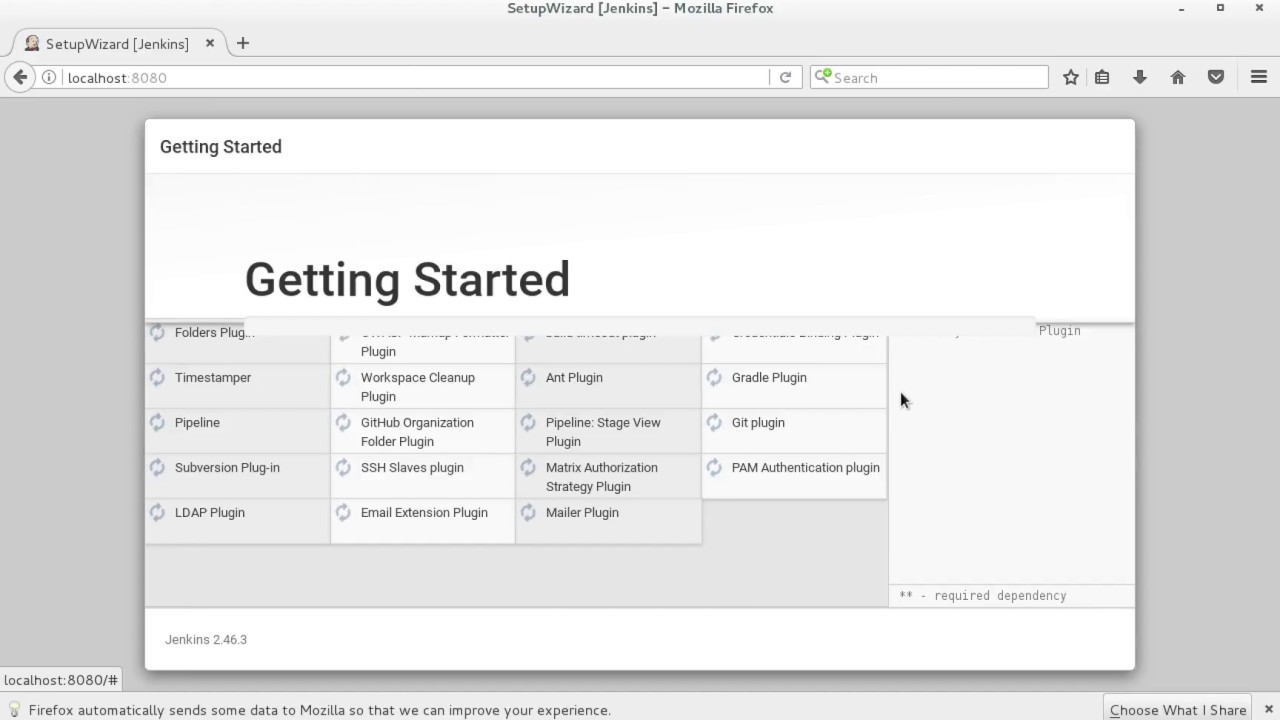
Task: Select the SetupWizard [Jenkins] tab
Action: pyautogui.click(x=117, y=43)
